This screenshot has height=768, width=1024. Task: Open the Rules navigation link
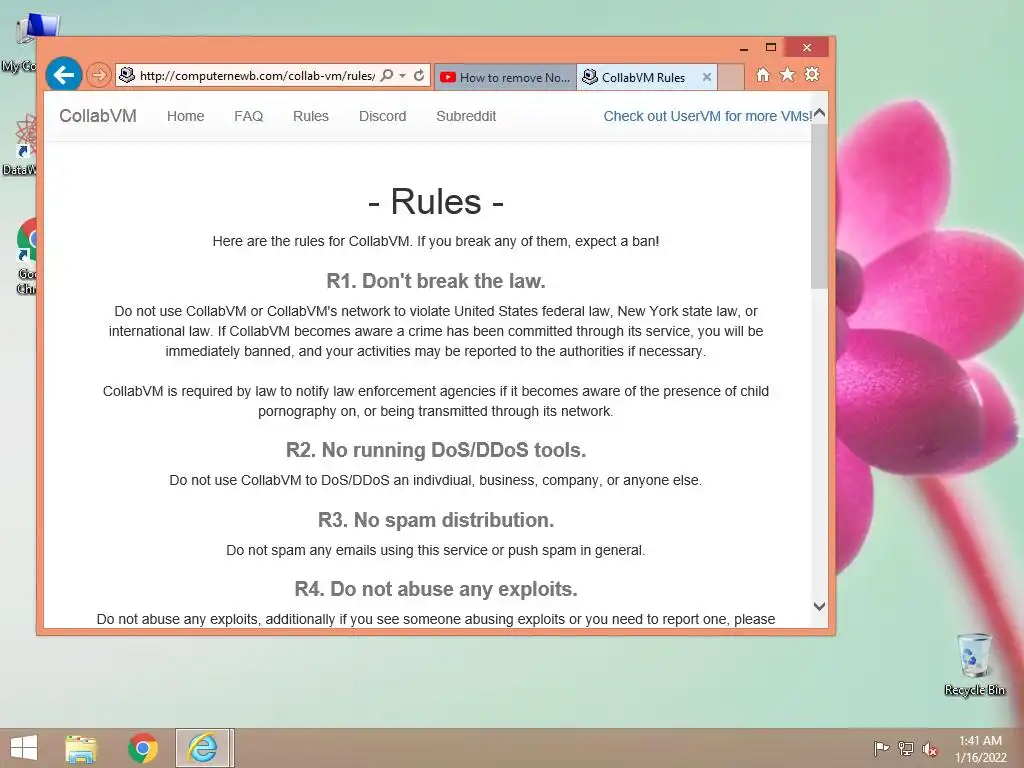[311, 116]
